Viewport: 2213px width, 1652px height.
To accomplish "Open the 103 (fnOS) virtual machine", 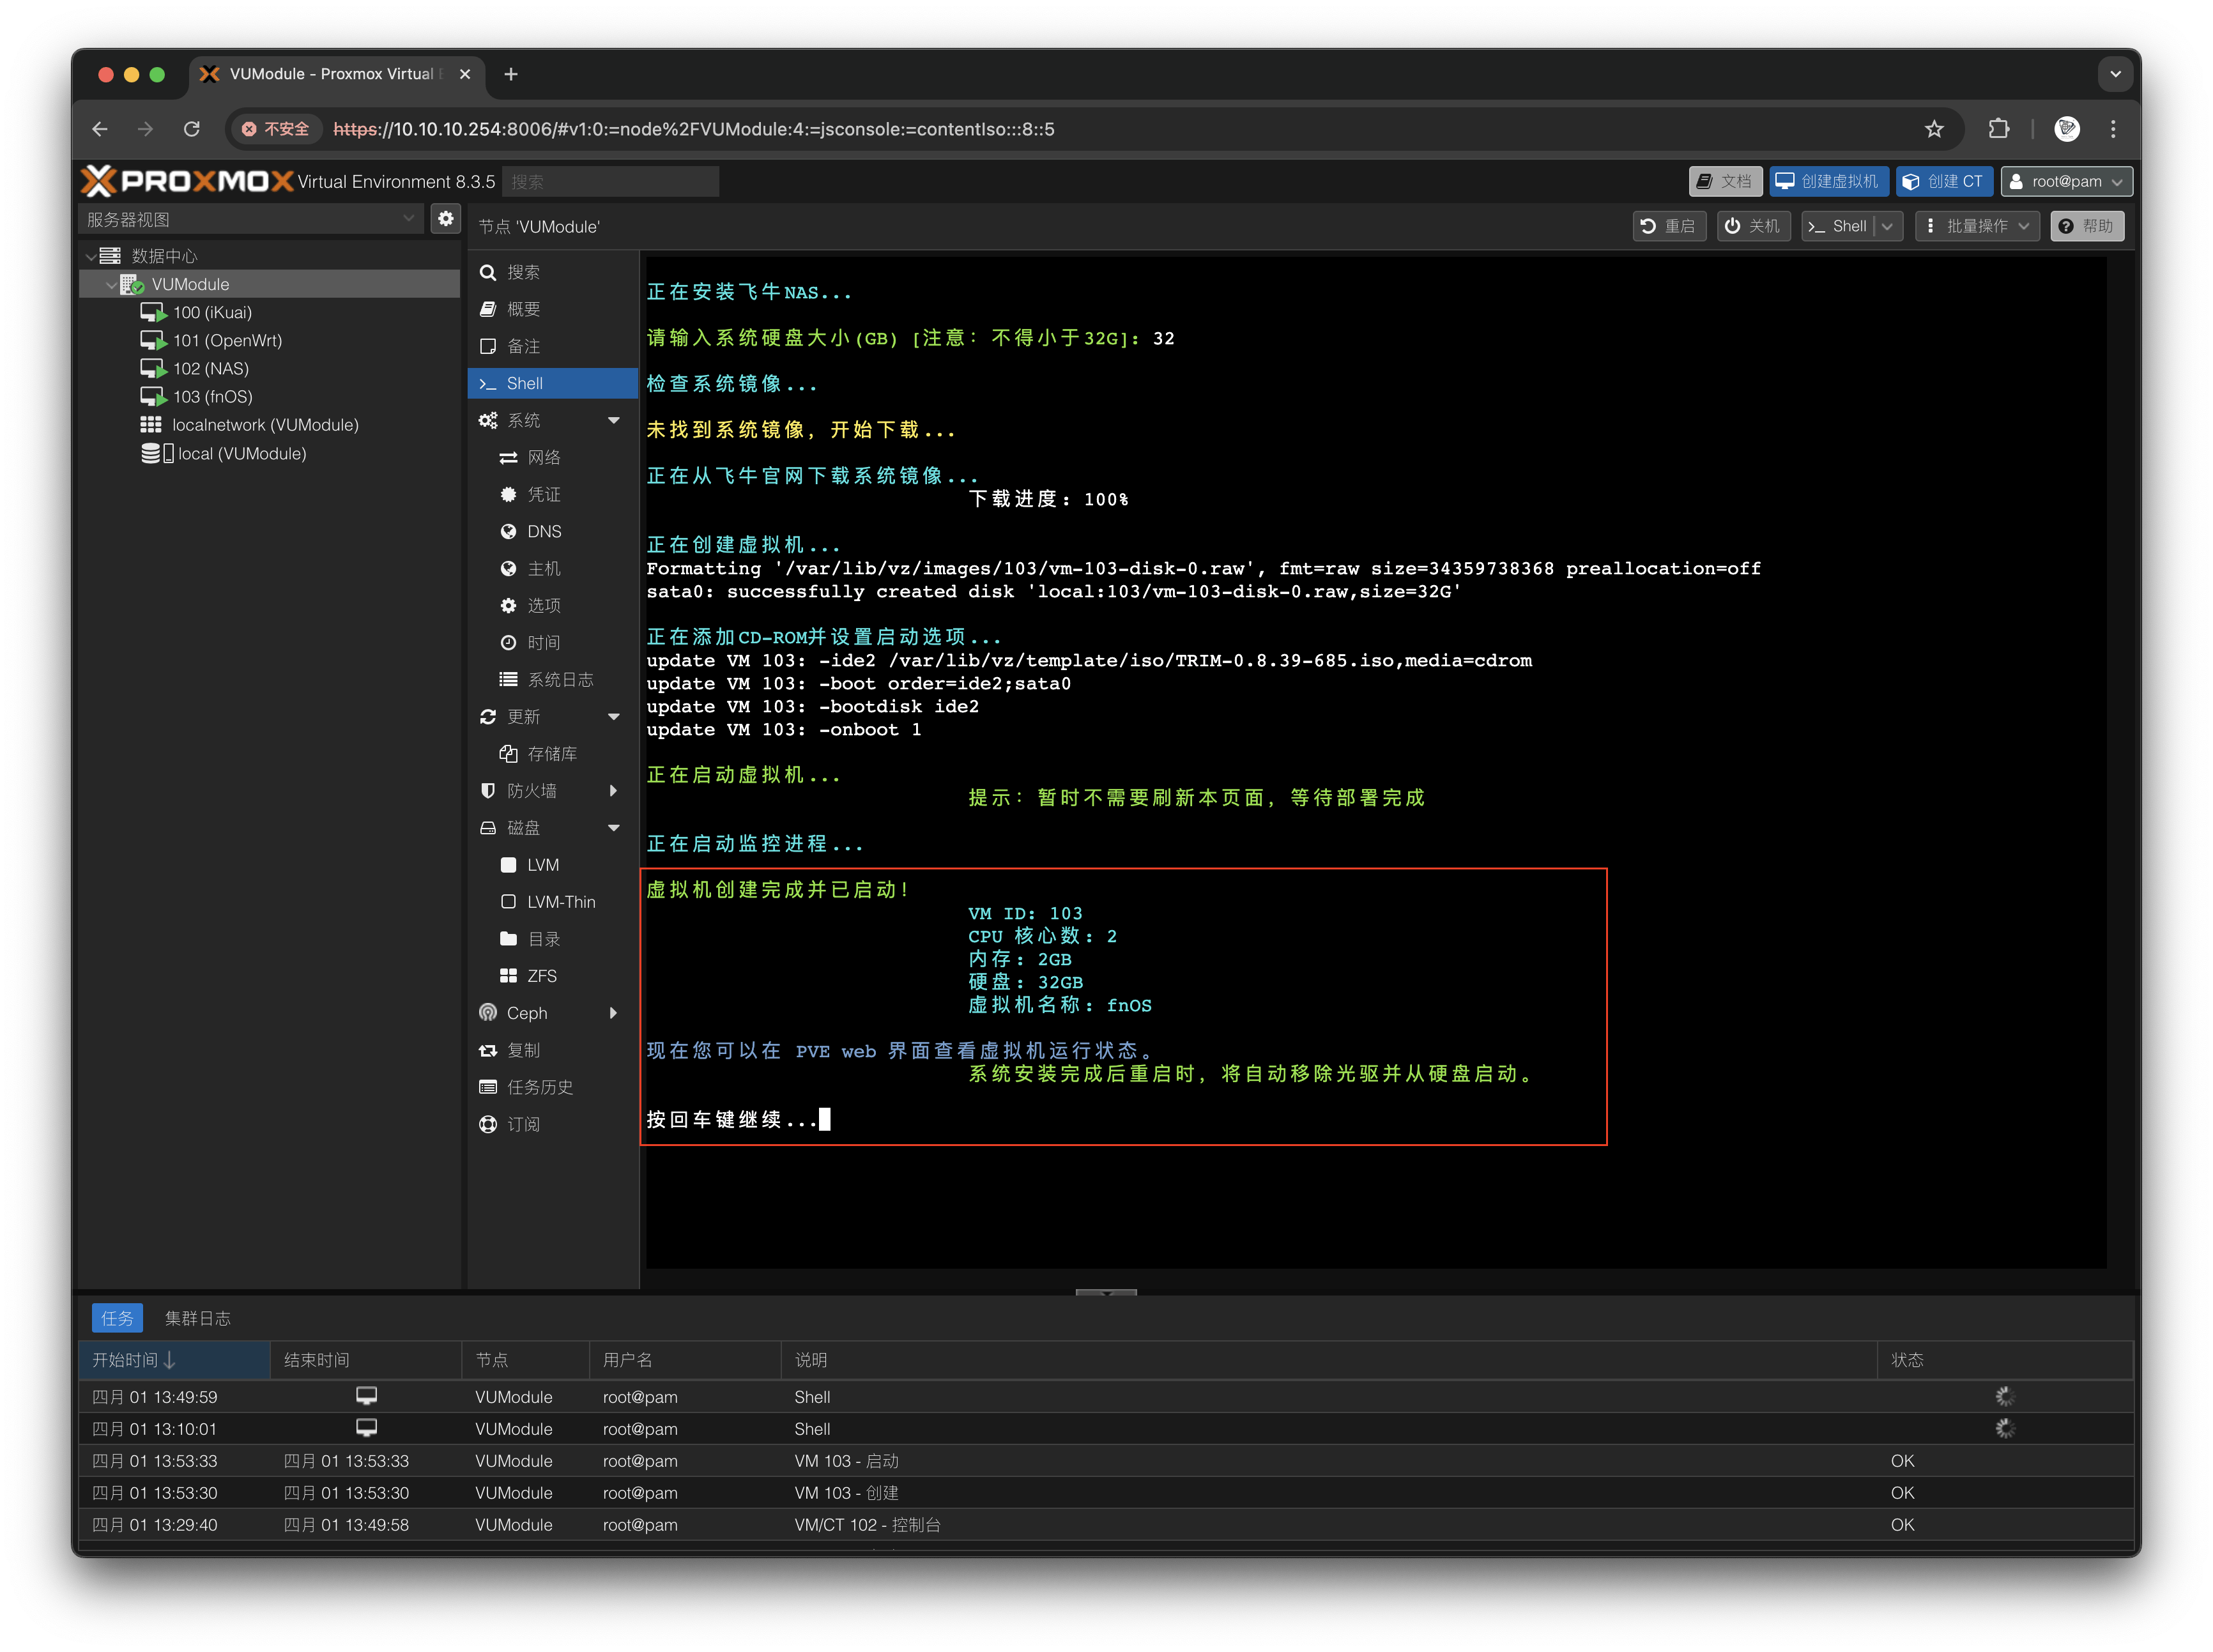I will point(212,397).
